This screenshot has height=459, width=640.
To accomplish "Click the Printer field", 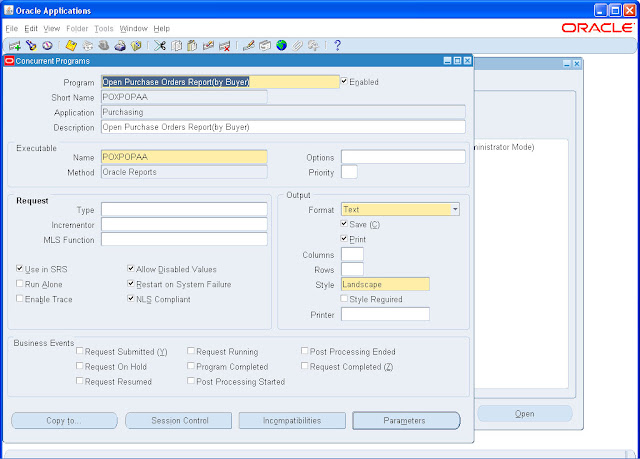I will point(385,314).
